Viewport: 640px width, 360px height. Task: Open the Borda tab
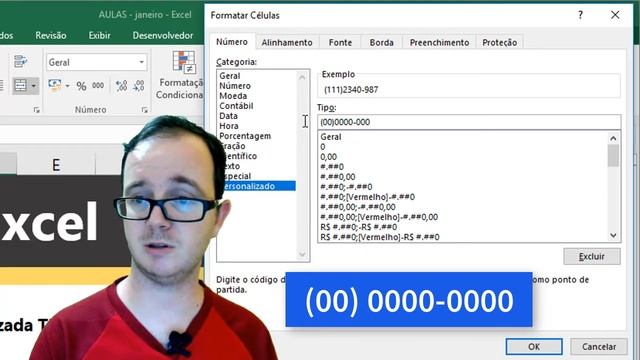382,42
